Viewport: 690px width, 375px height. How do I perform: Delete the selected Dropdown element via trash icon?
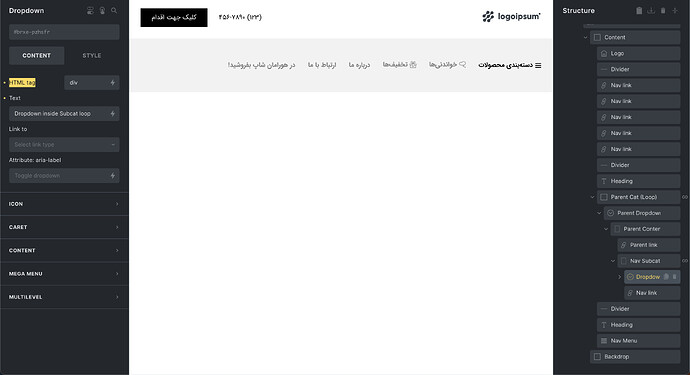coord(674,277)
